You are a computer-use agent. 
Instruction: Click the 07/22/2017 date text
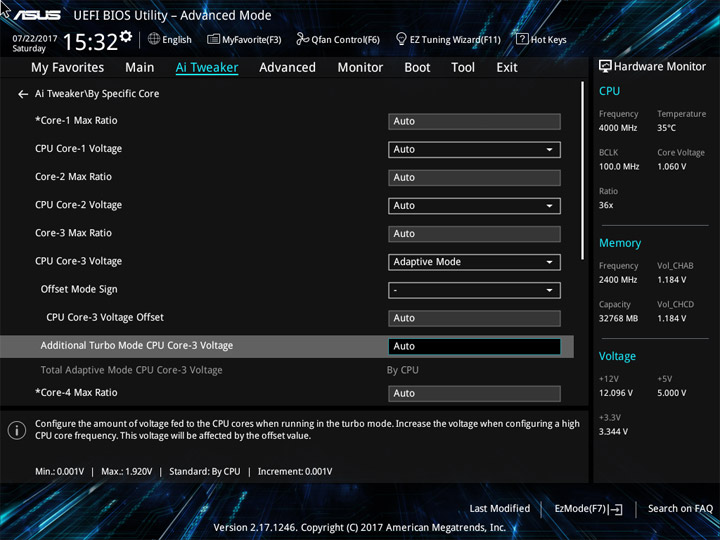(34, 39)
